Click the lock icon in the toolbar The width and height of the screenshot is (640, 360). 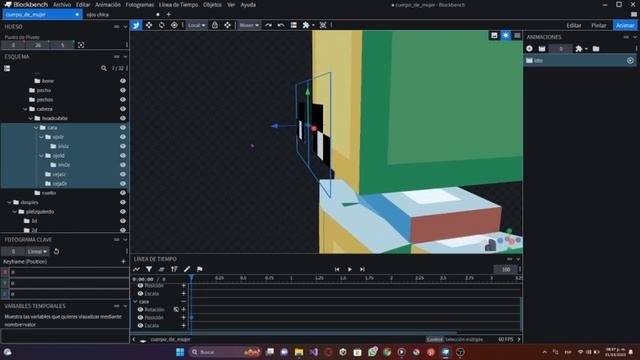pyautogui.click(x=215, y=25)
